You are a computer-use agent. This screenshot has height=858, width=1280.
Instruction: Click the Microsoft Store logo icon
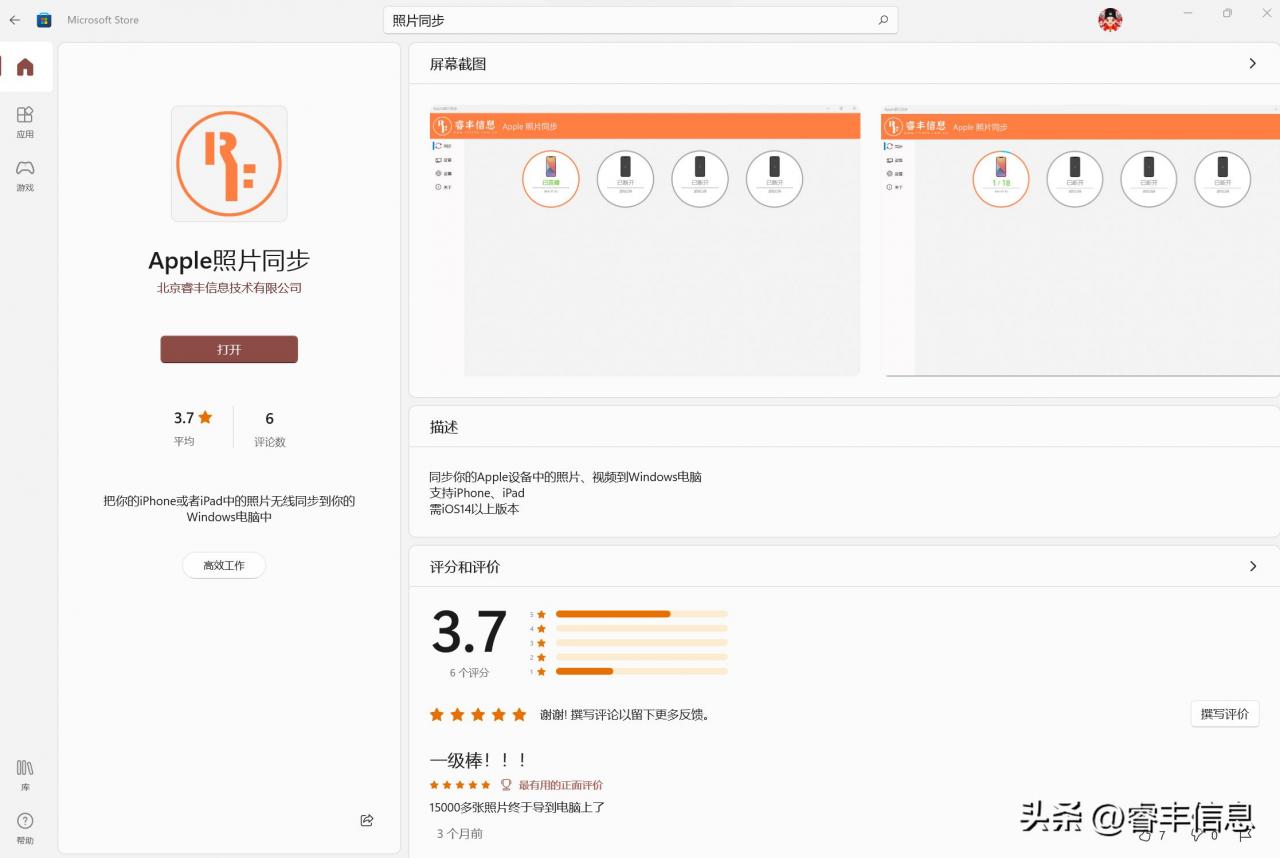[44, 20]
